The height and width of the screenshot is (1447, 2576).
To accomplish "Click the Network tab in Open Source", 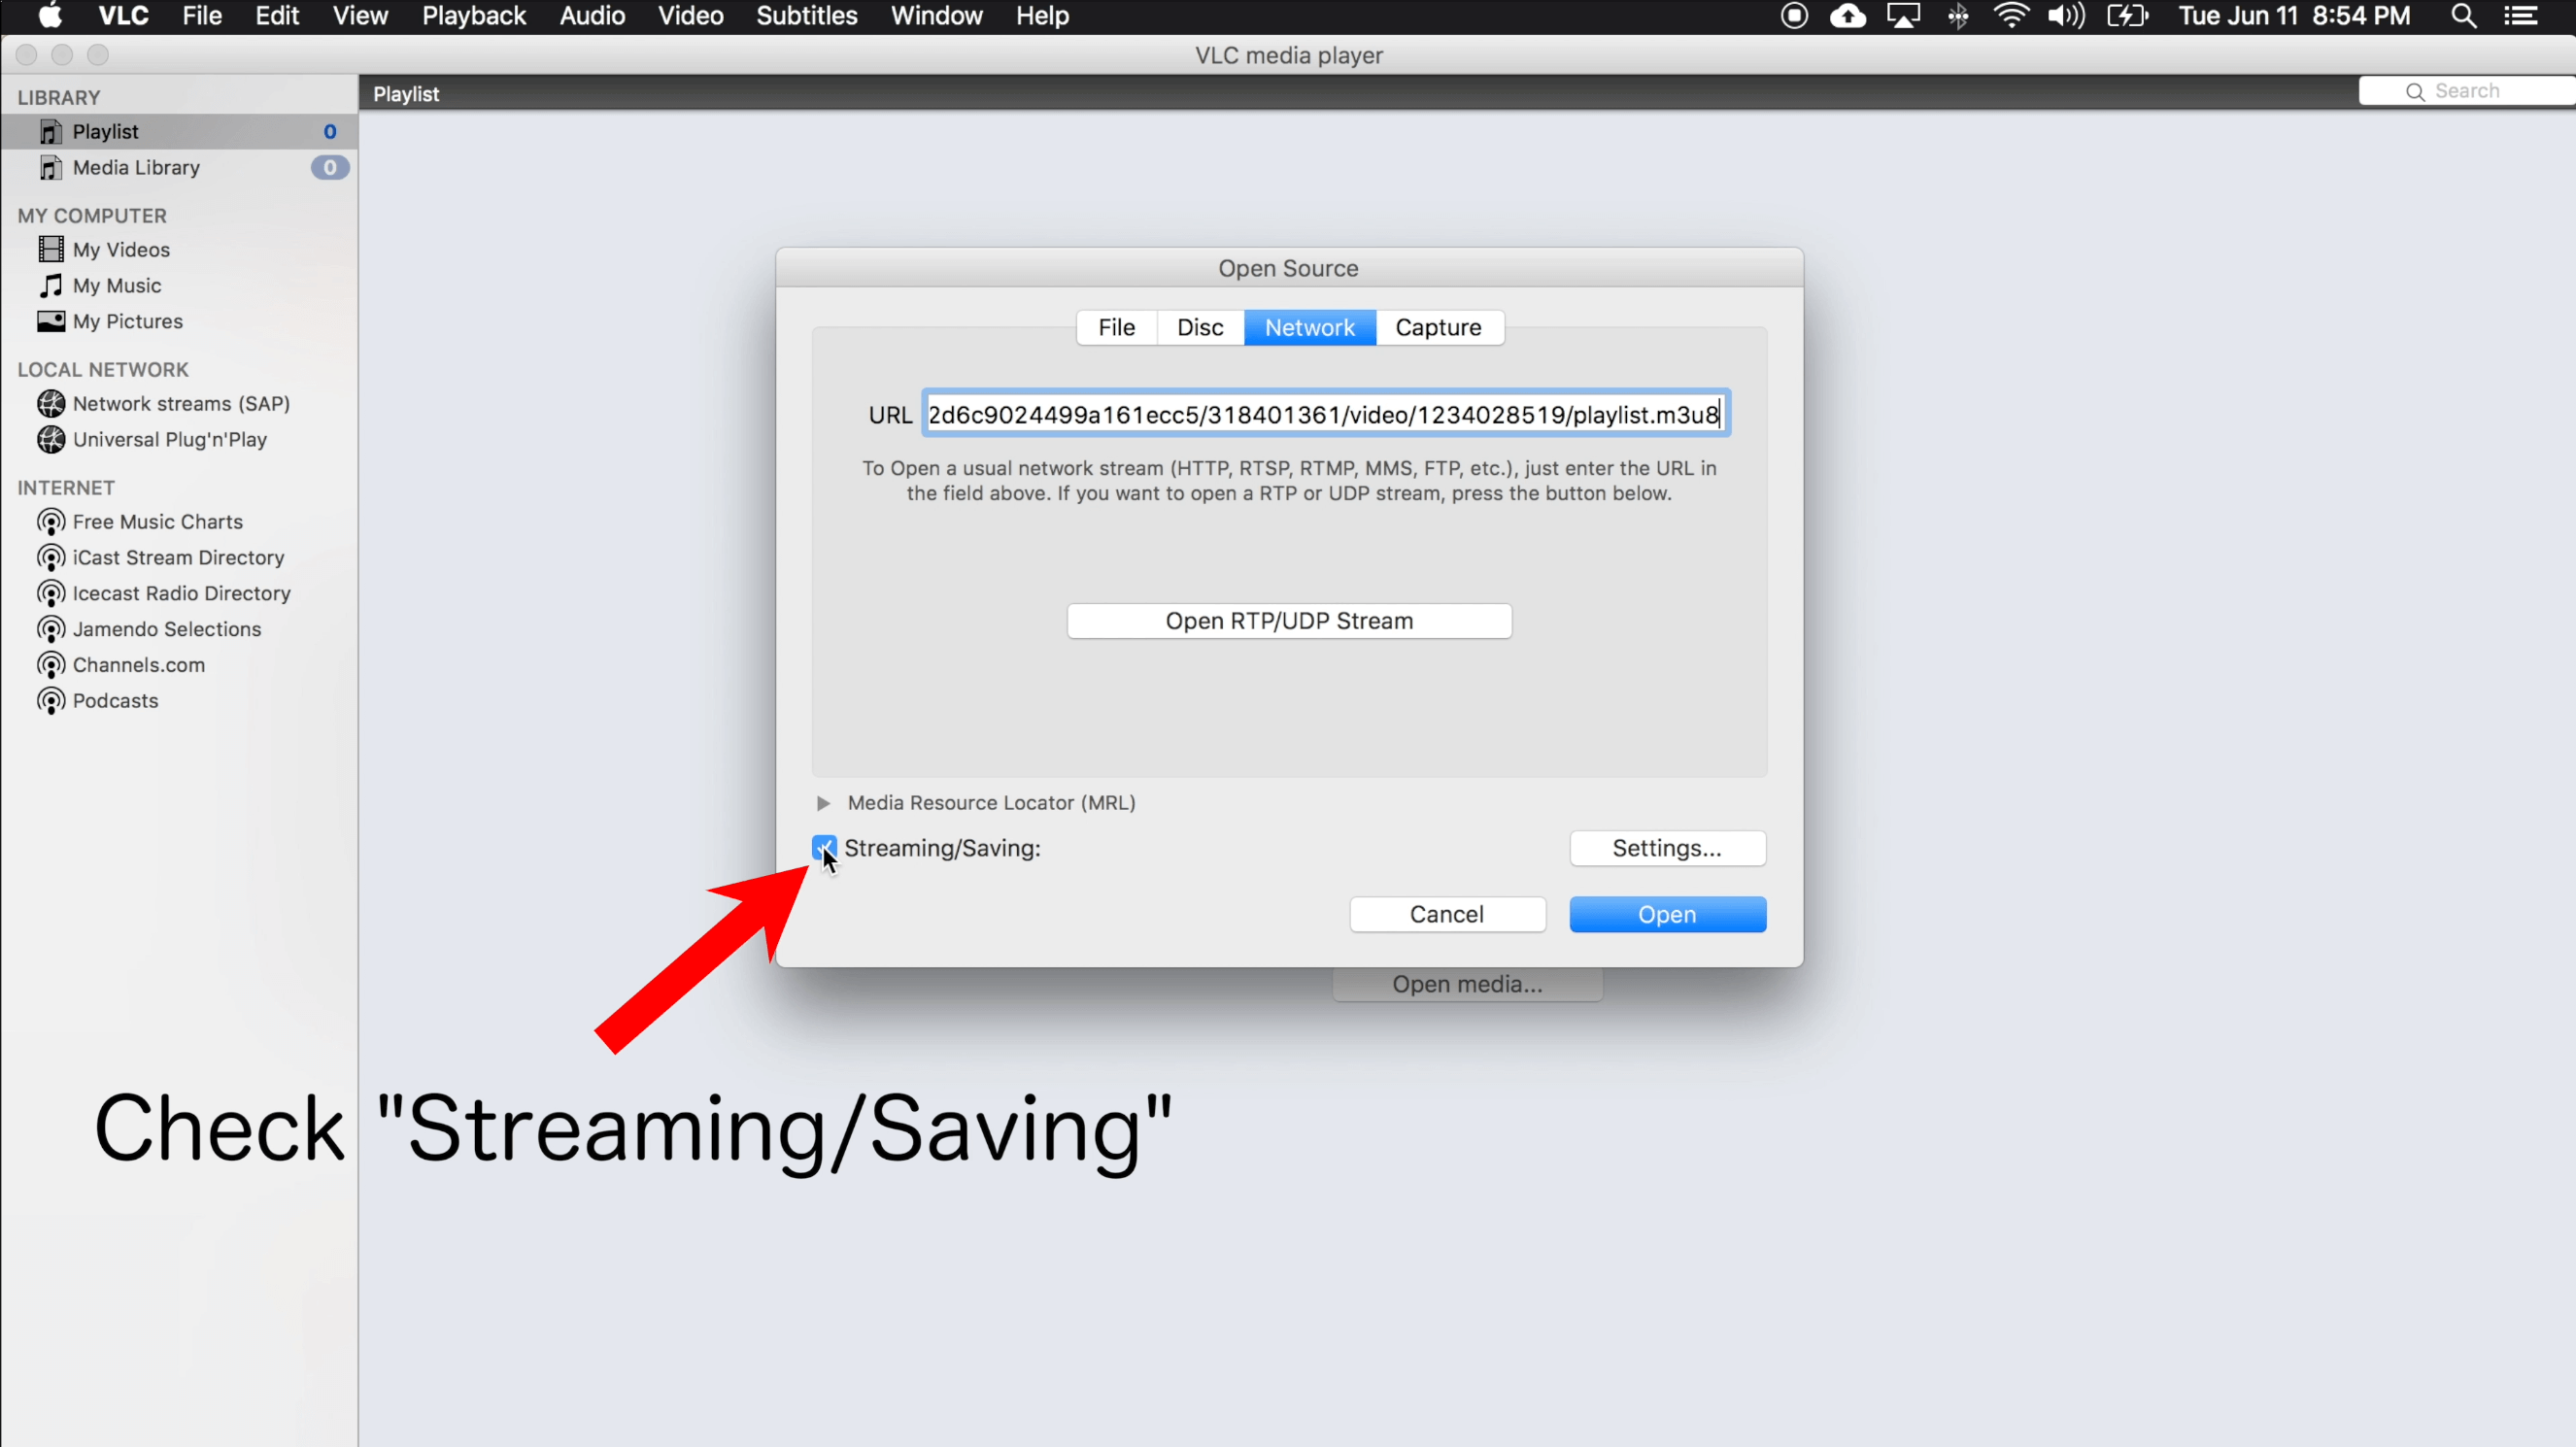I will [x=1309, y=327].
